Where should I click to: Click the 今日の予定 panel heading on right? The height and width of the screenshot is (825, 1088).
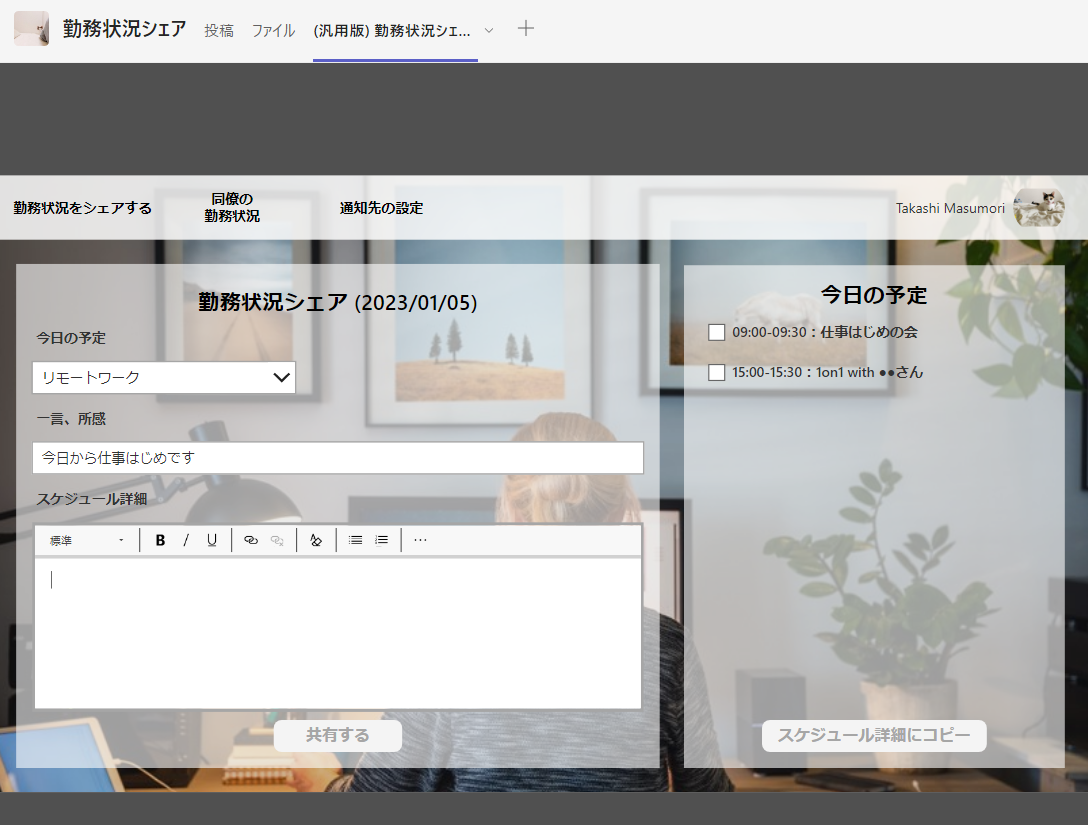coord(874,295)
